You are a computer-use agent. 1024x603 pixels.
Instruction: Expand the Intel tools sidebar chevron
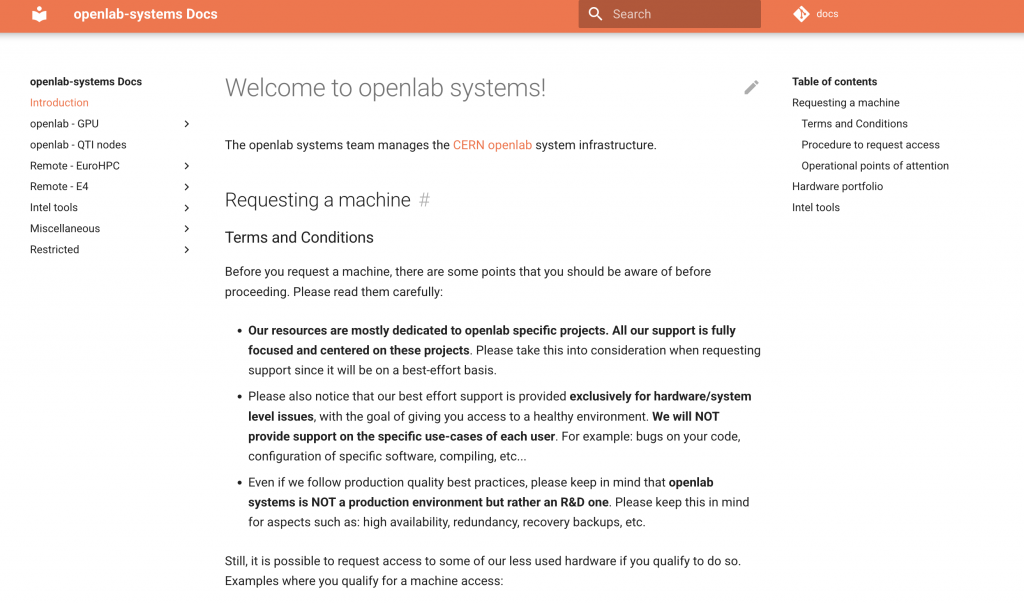[187, 208]
